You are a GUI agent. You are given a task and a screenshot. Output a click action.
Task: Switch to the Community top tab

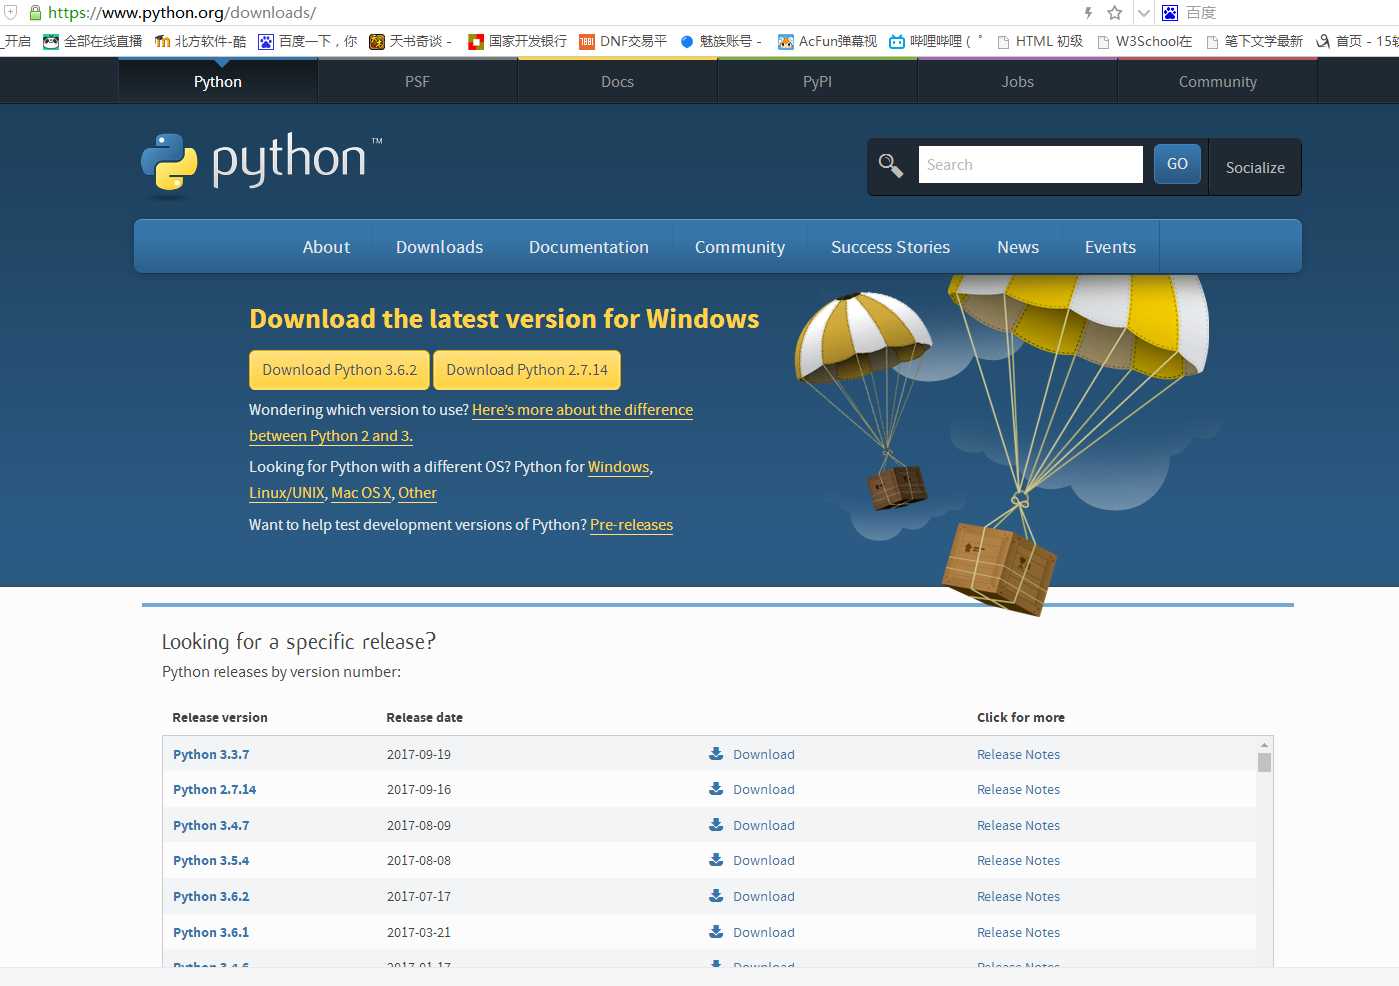(x=1218, y=81)
